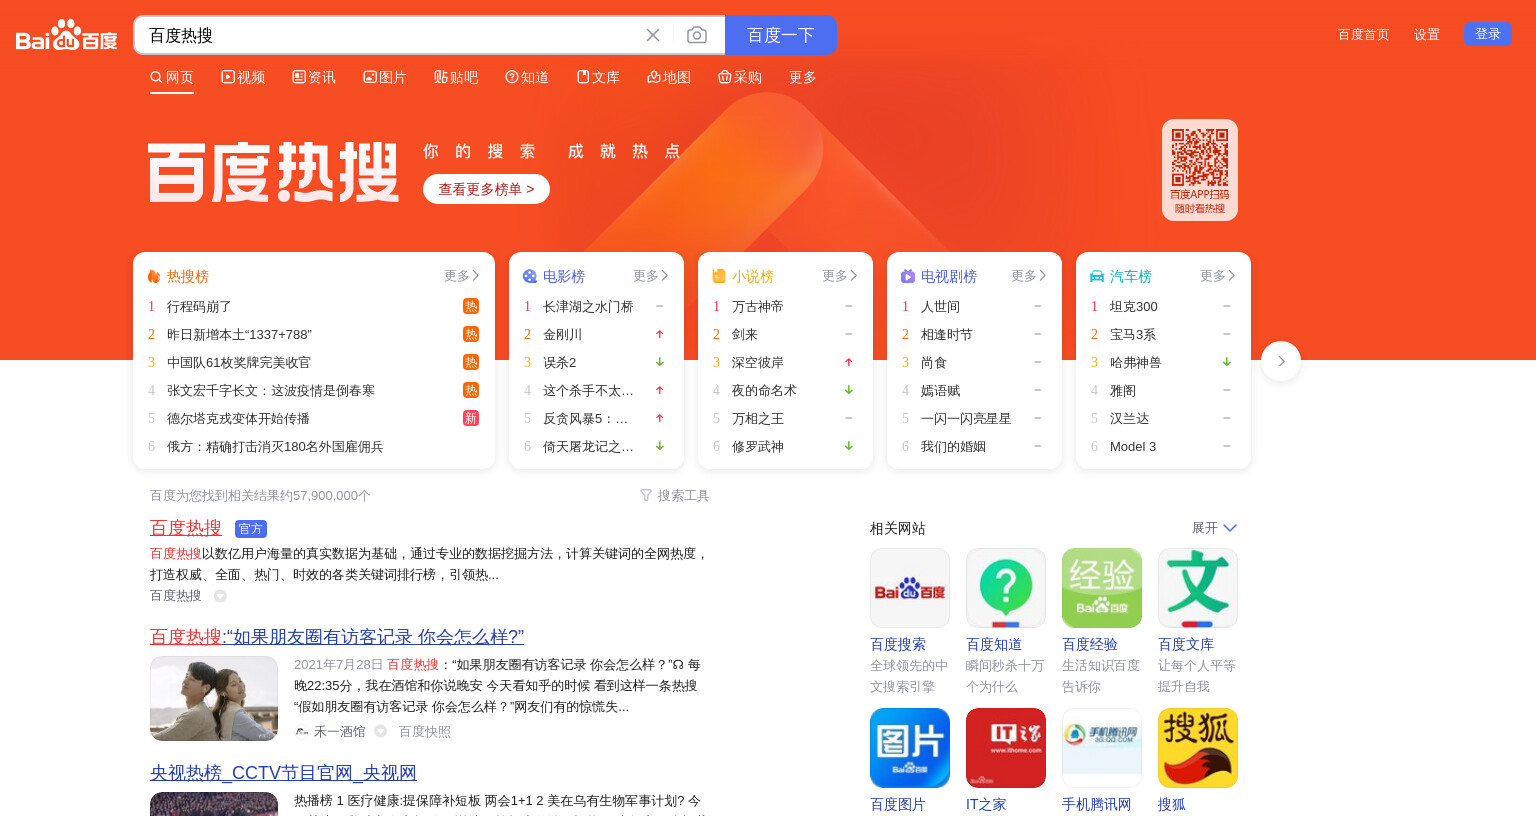Expand 更多 on 电影榜 card
The image size is (1536, 816).
(x=651, y=276)
